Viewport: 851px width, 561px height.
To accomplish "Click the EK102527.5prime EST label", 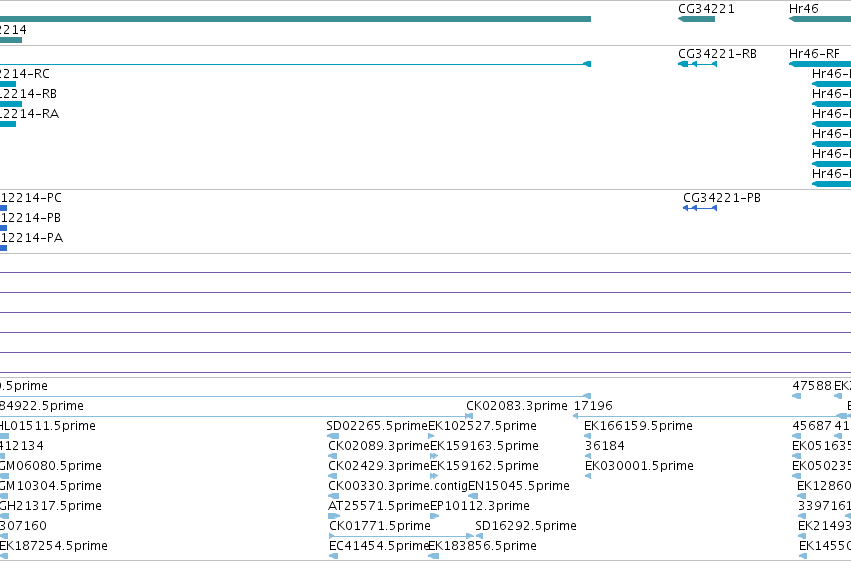I will (482, 426).
